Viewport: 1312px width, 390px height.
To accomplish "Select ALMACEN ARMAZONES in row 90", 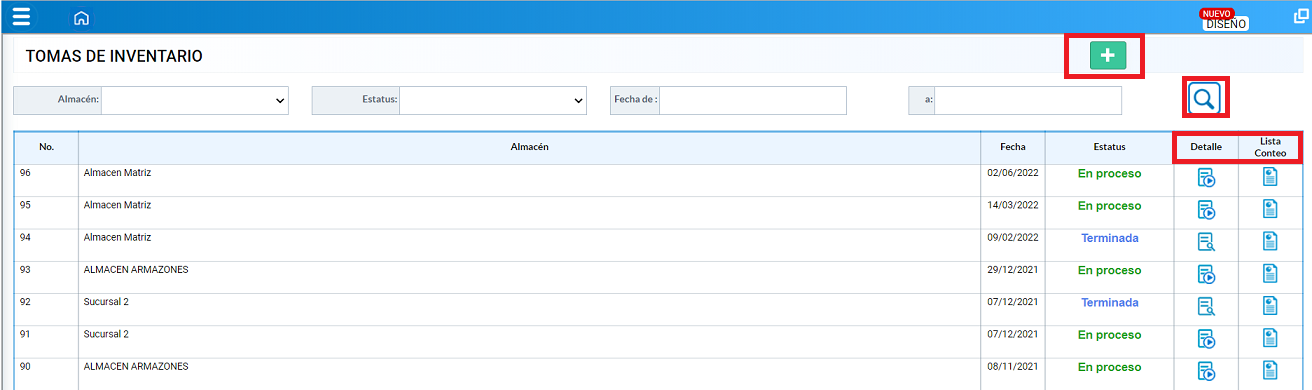I will click(x=136, y=367).
